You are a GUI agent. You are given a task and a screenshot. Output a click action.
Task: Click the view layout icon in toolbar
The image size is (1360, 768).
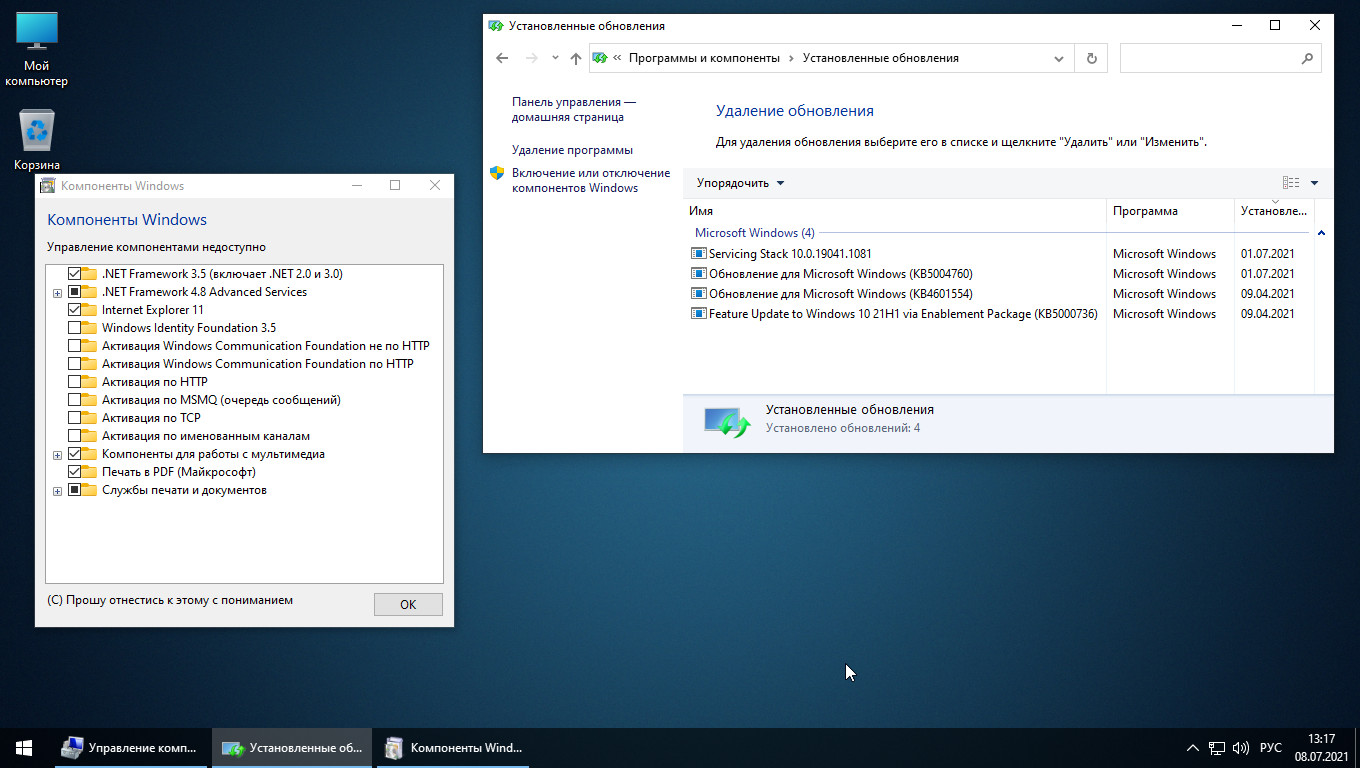(x=1291, y=183)
